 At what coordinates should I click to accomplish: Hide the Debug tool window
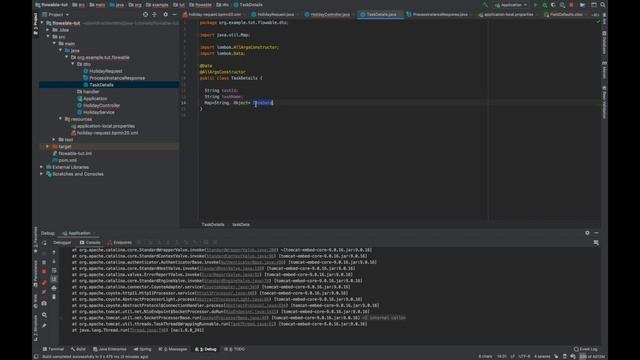596,233
